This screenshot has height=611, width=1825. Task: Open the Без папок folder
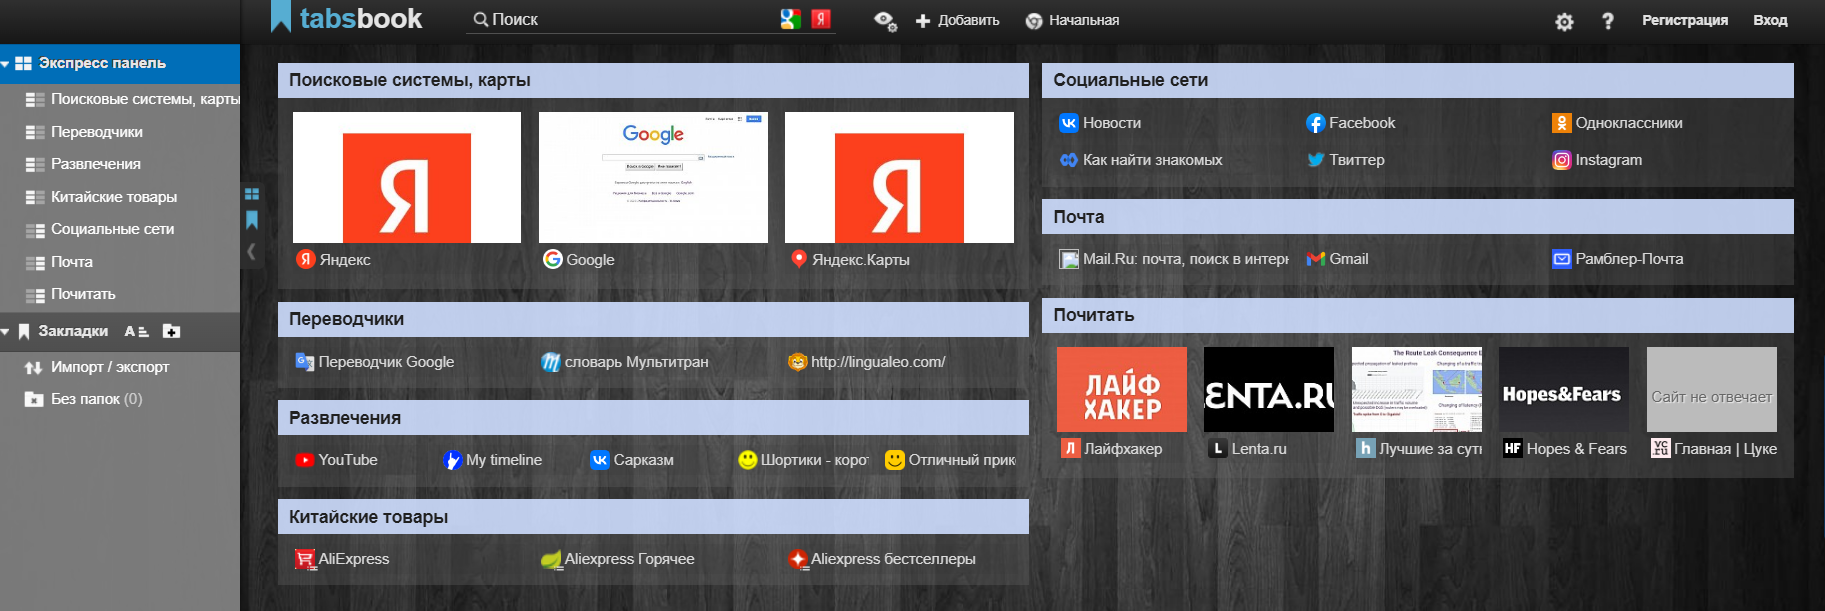(x=84, y=399)
